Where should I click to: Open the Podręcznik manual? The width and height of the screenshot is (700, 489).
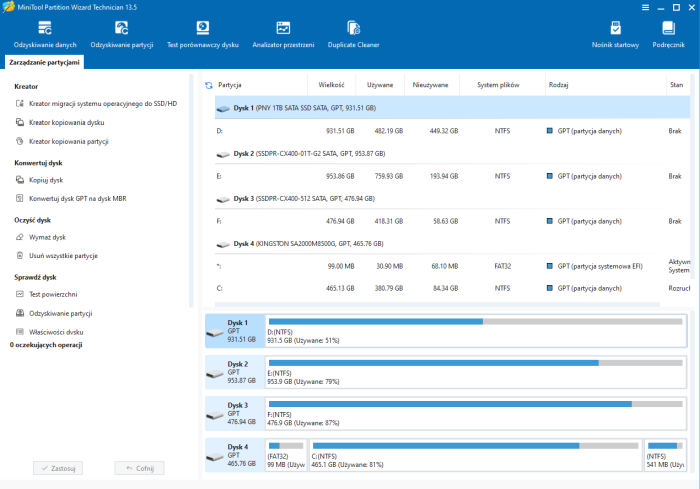click(x=668, y=35)
